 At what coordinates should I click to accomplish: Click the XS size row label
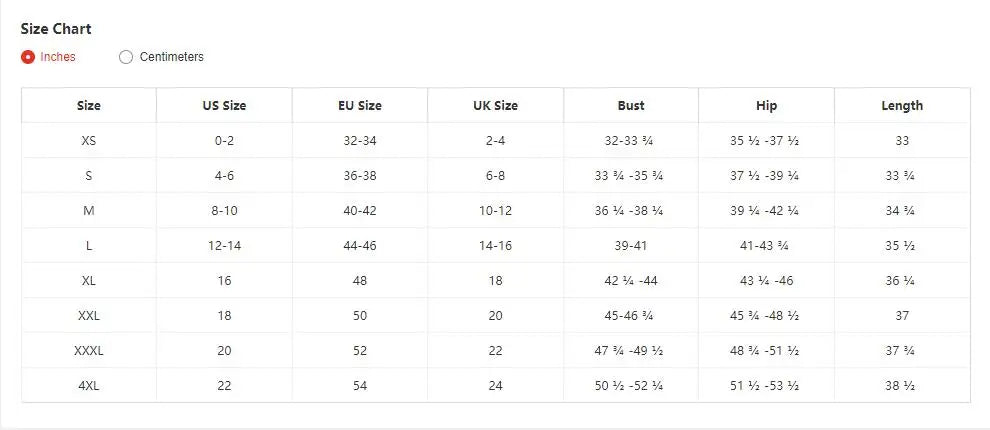point(89,141)
